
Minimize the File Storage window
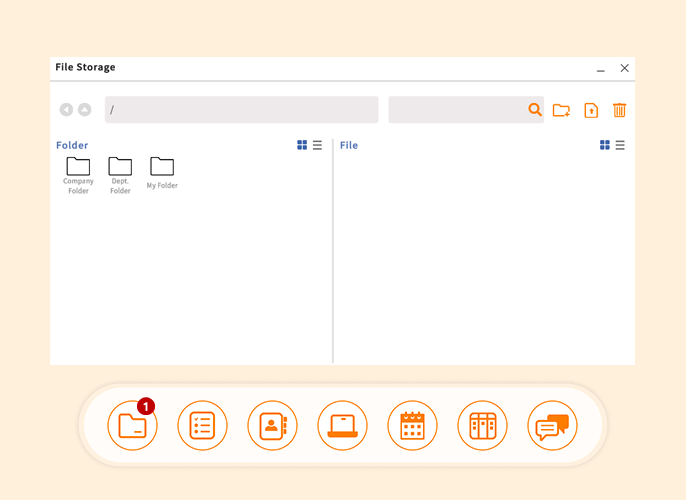601,69
